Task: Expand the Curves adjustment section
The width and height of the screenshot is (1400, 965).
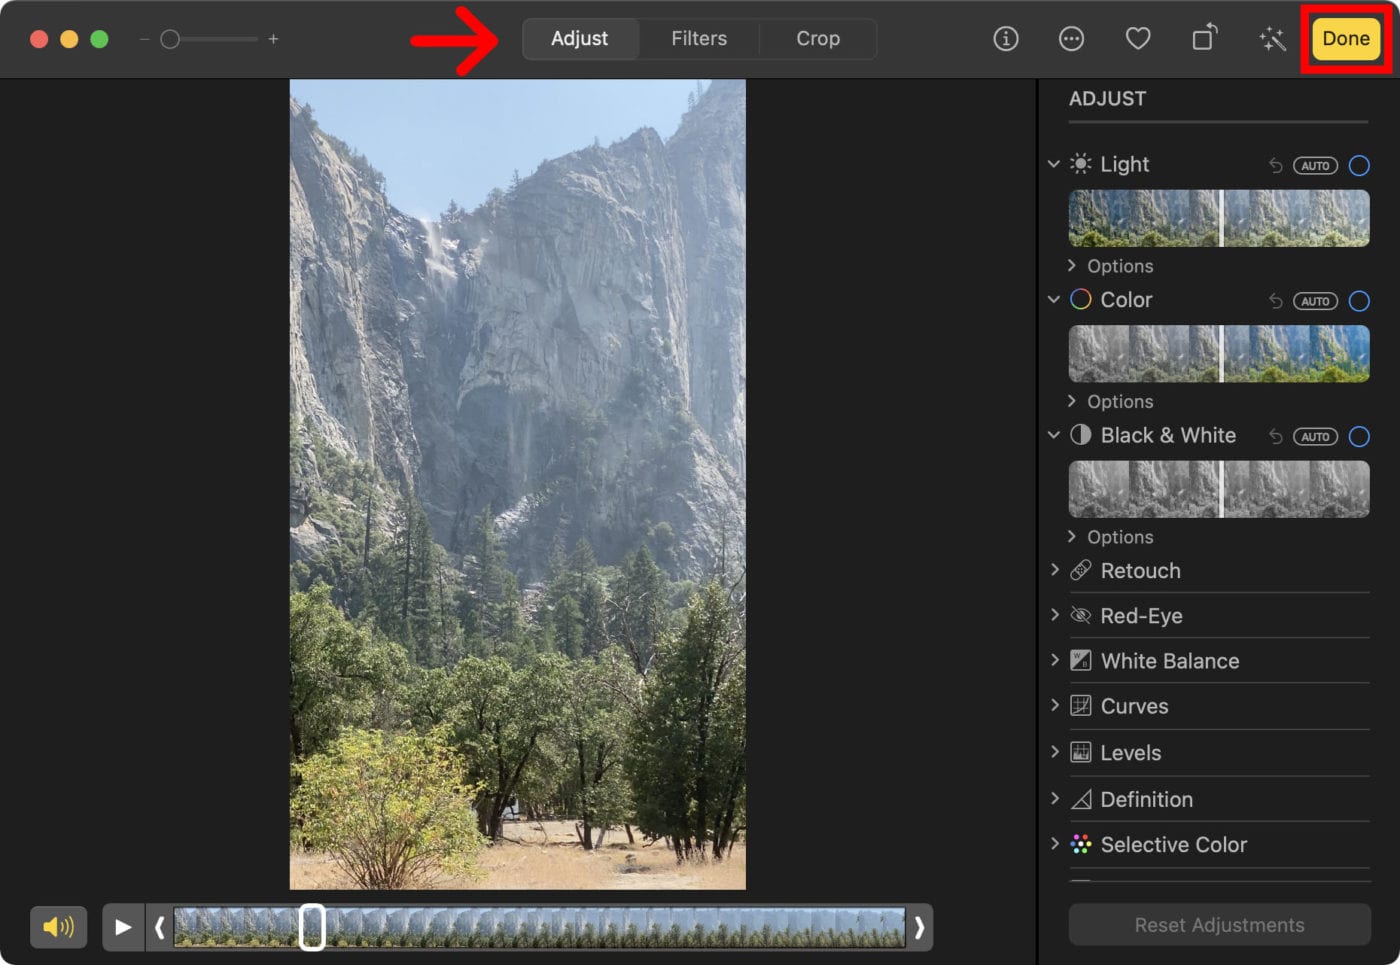Action: click(x=1134, y=706)
